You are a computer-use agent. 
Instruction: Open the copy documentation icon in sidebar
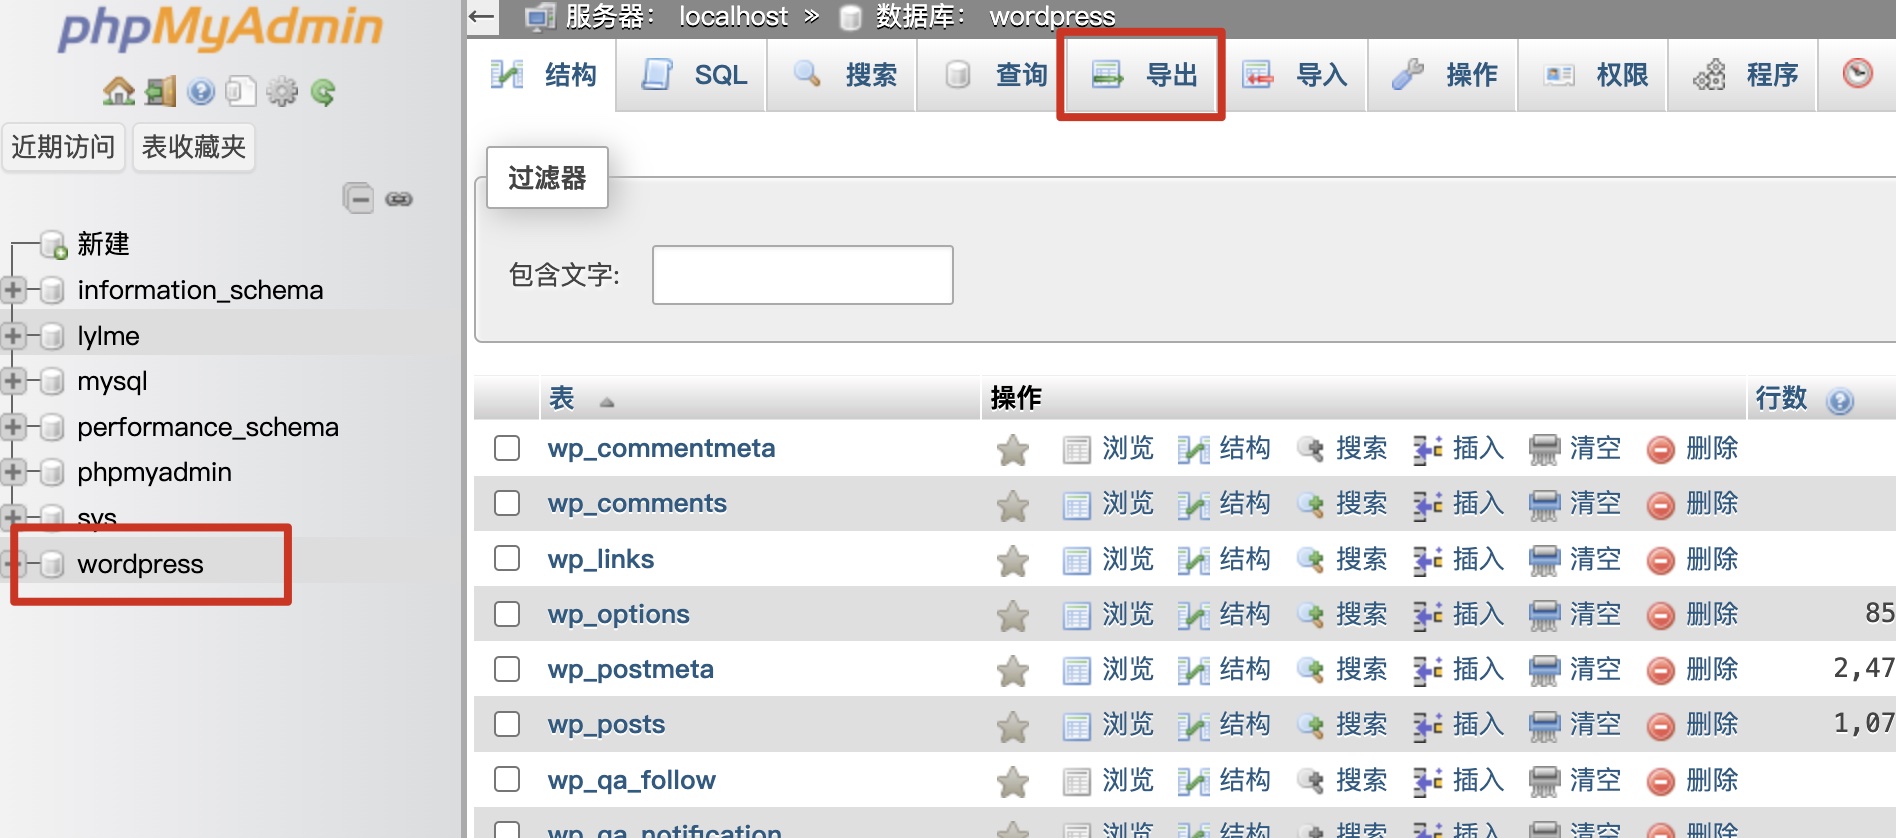pyautogui.click(x=241, y=92)
